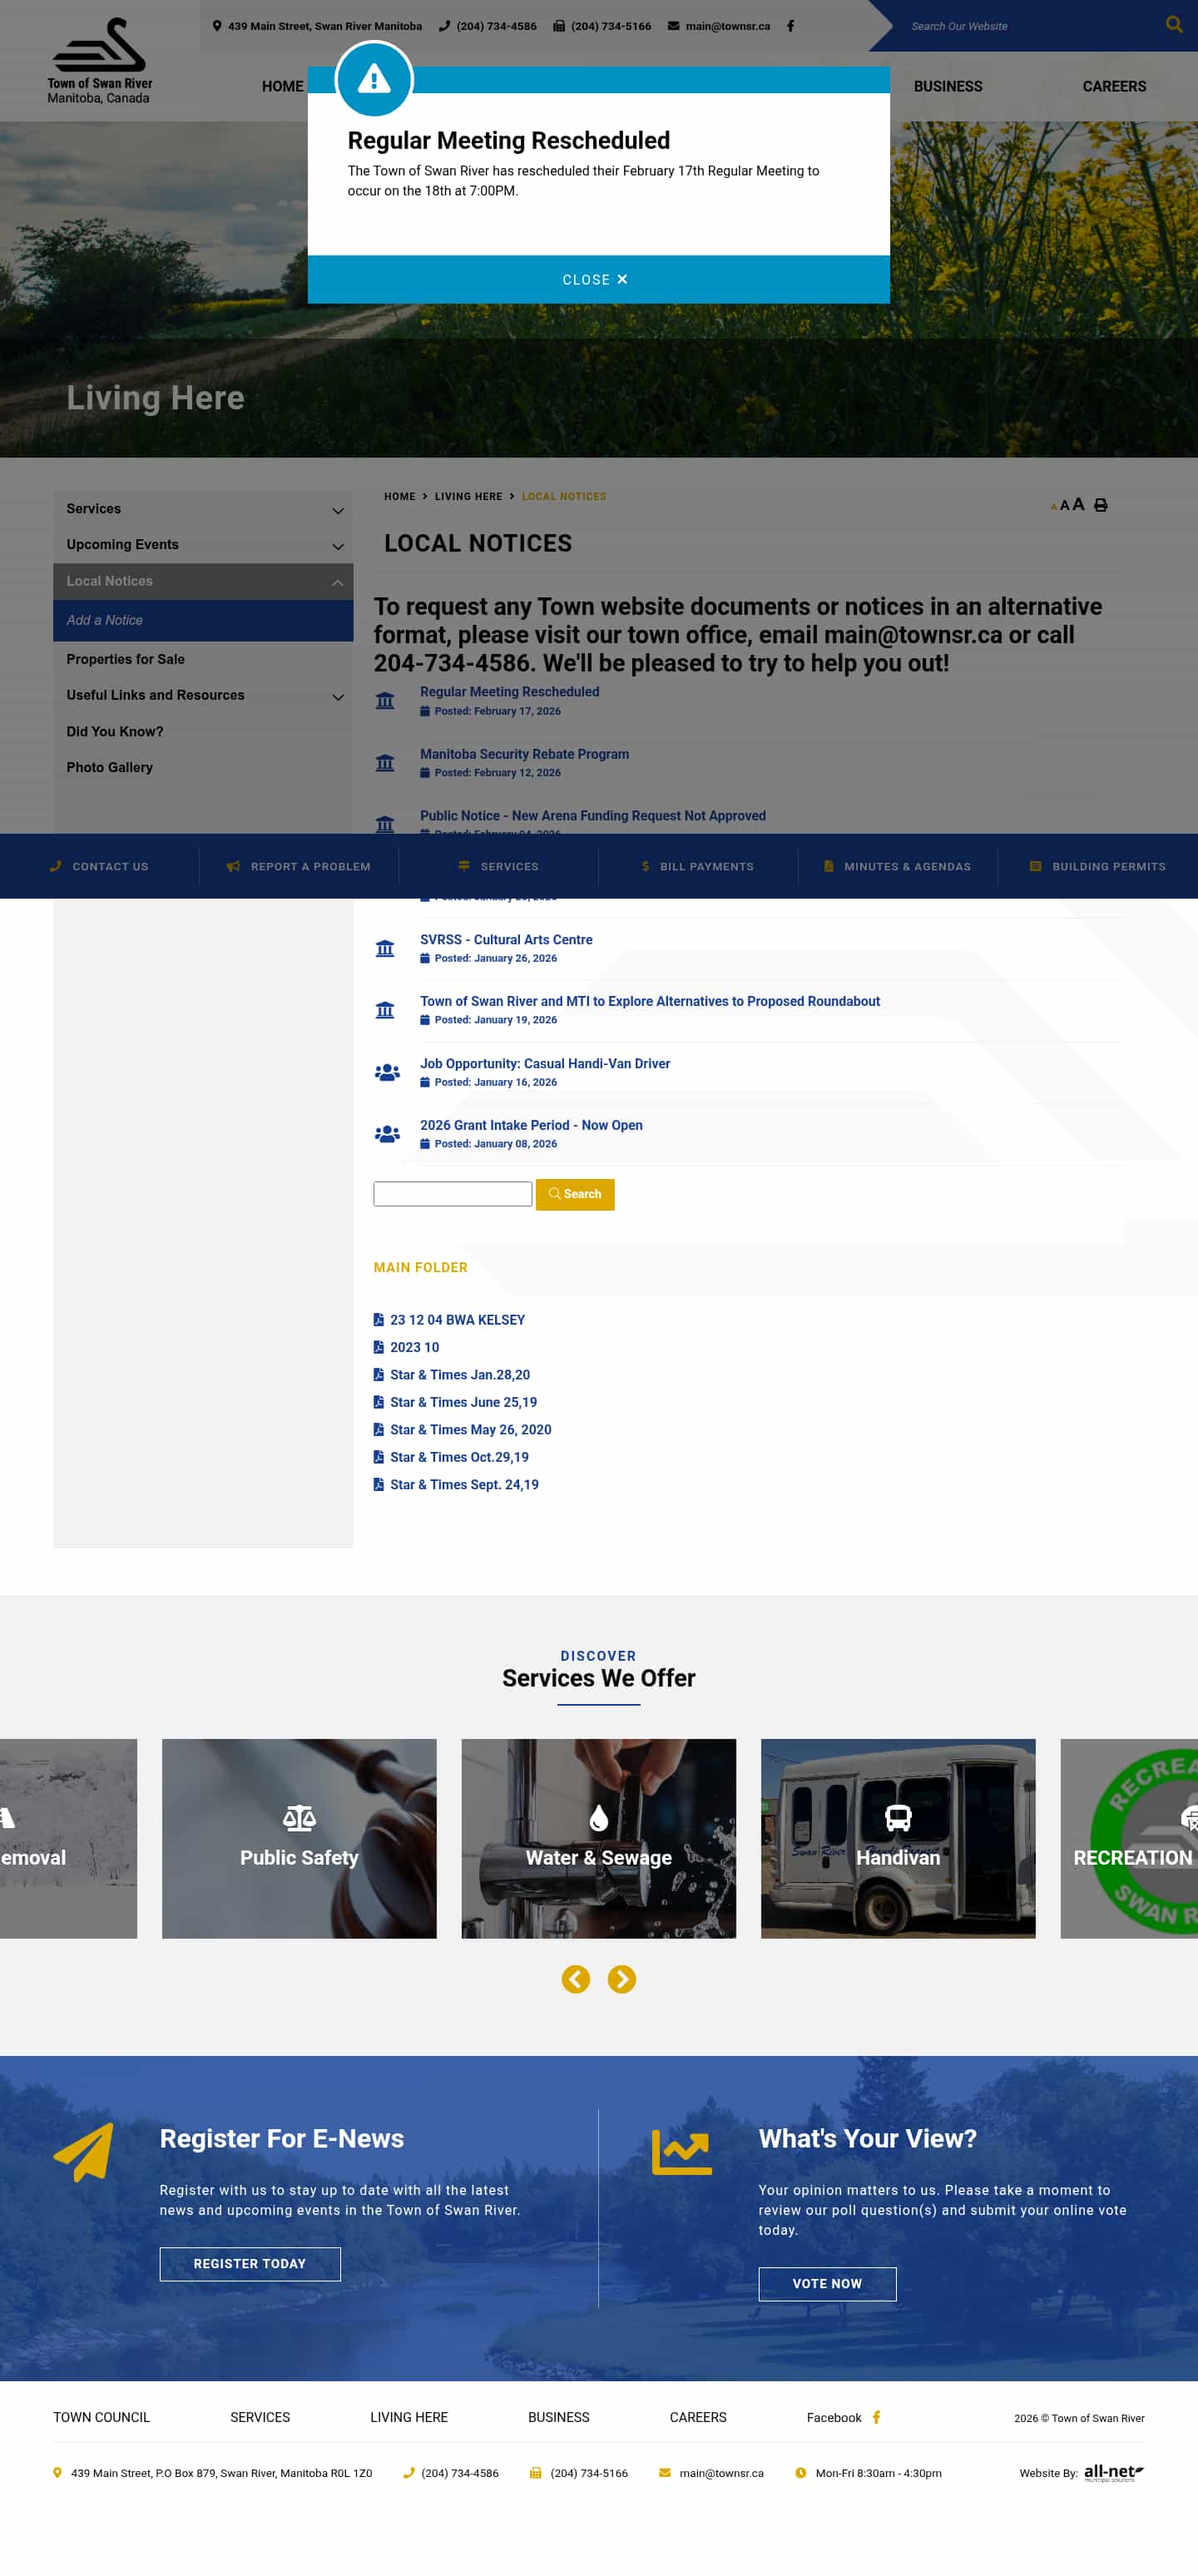
Task: Select the smallest font size A
Action: [x=1054, y=507]
